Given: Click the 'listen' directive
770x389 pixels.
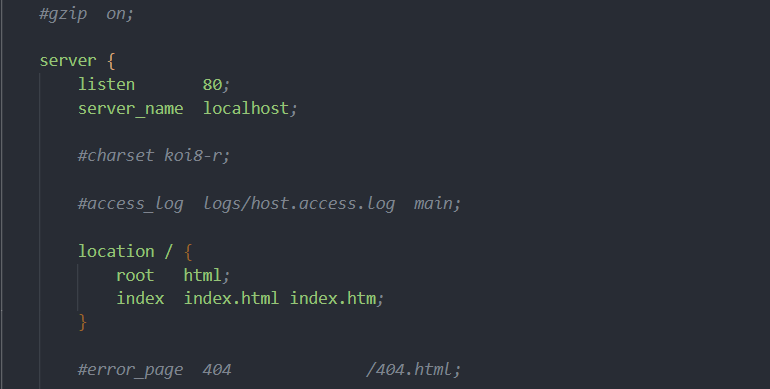Looking at the screenshot, I should click(x=106, y=84).
